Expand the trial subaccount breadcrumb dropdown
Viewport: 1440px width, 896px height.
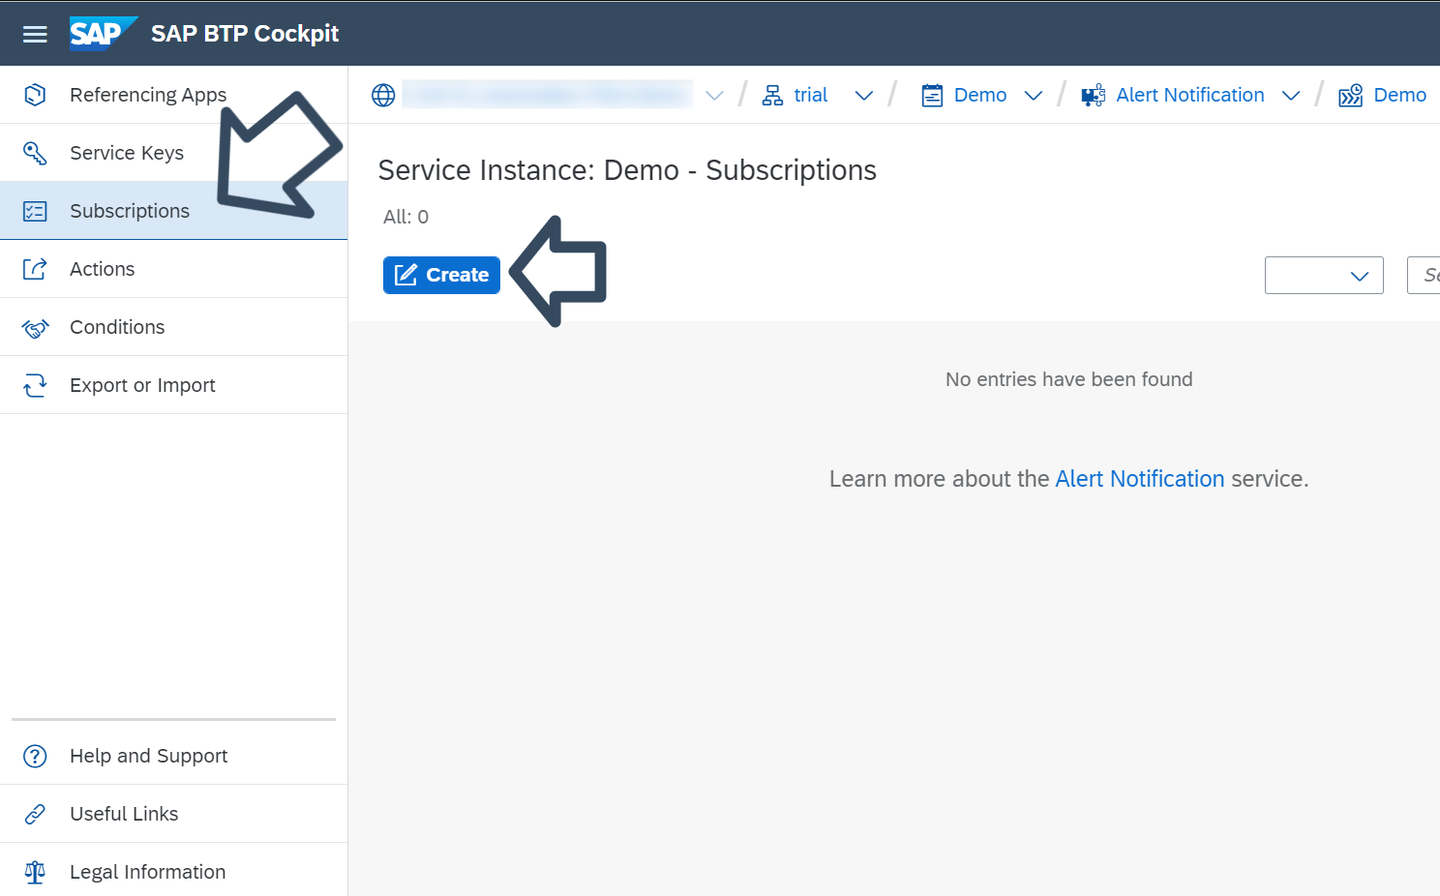click(x=864, y=96)
